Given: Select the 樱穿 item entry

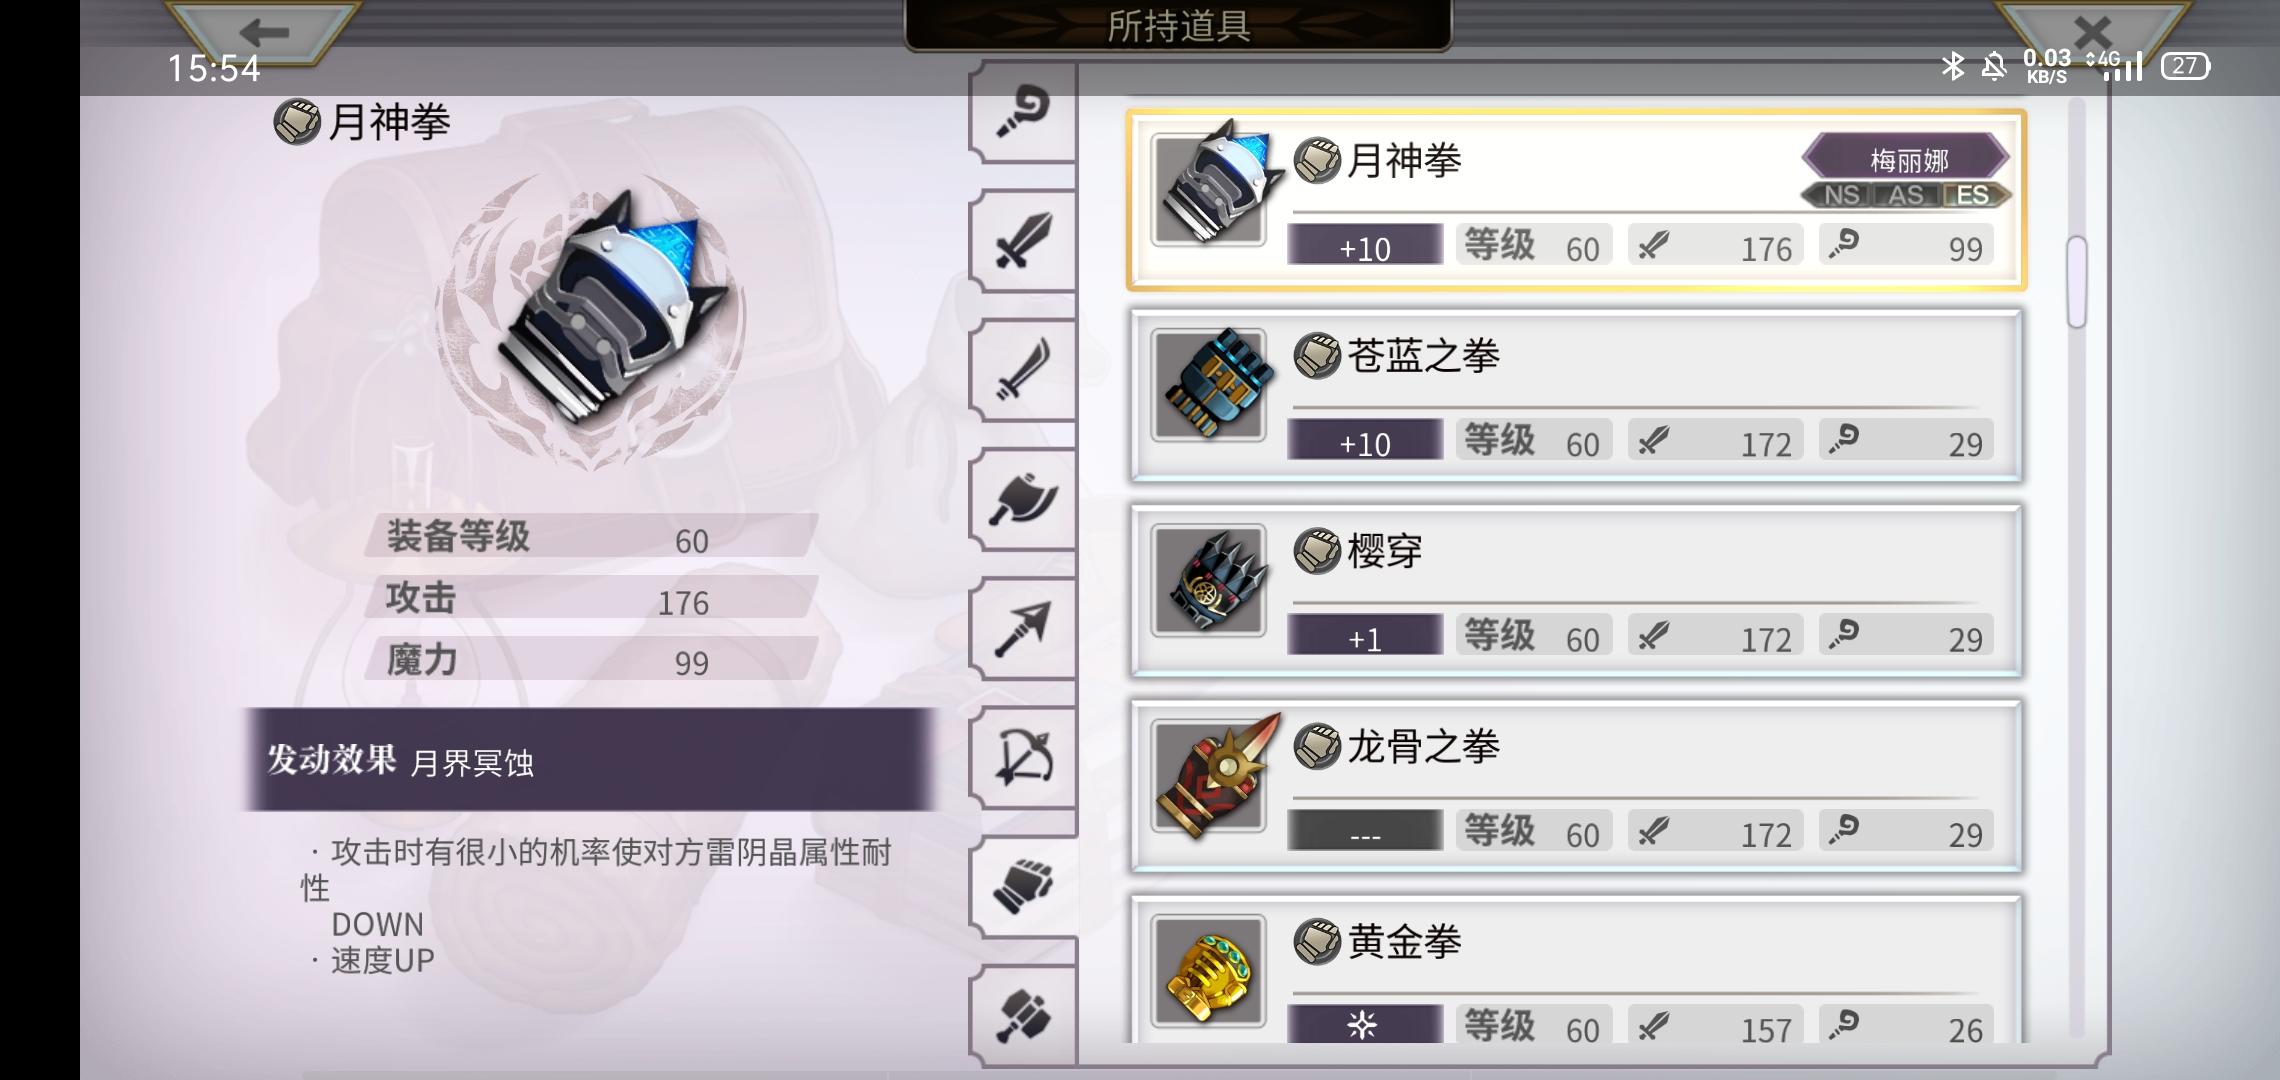Looking at the screenshot, I should [1576, 591].
